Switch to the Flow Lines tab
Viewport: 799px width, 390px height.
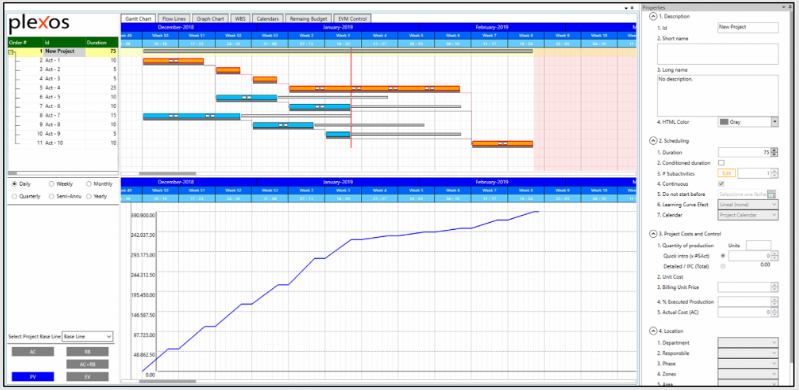[x=174, y=18]
